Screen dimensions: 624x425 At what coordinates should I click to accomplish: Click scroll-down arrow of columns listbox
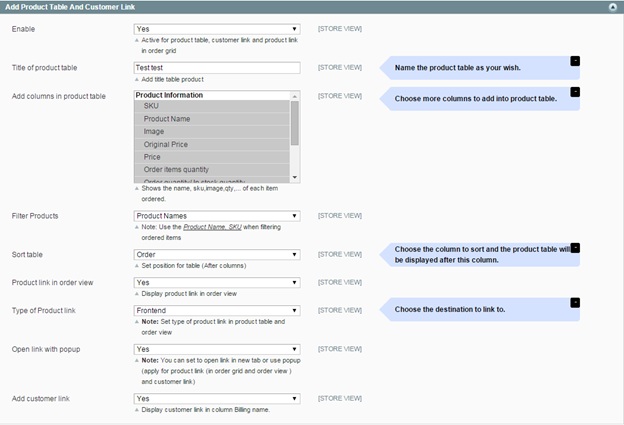[294, 177]
